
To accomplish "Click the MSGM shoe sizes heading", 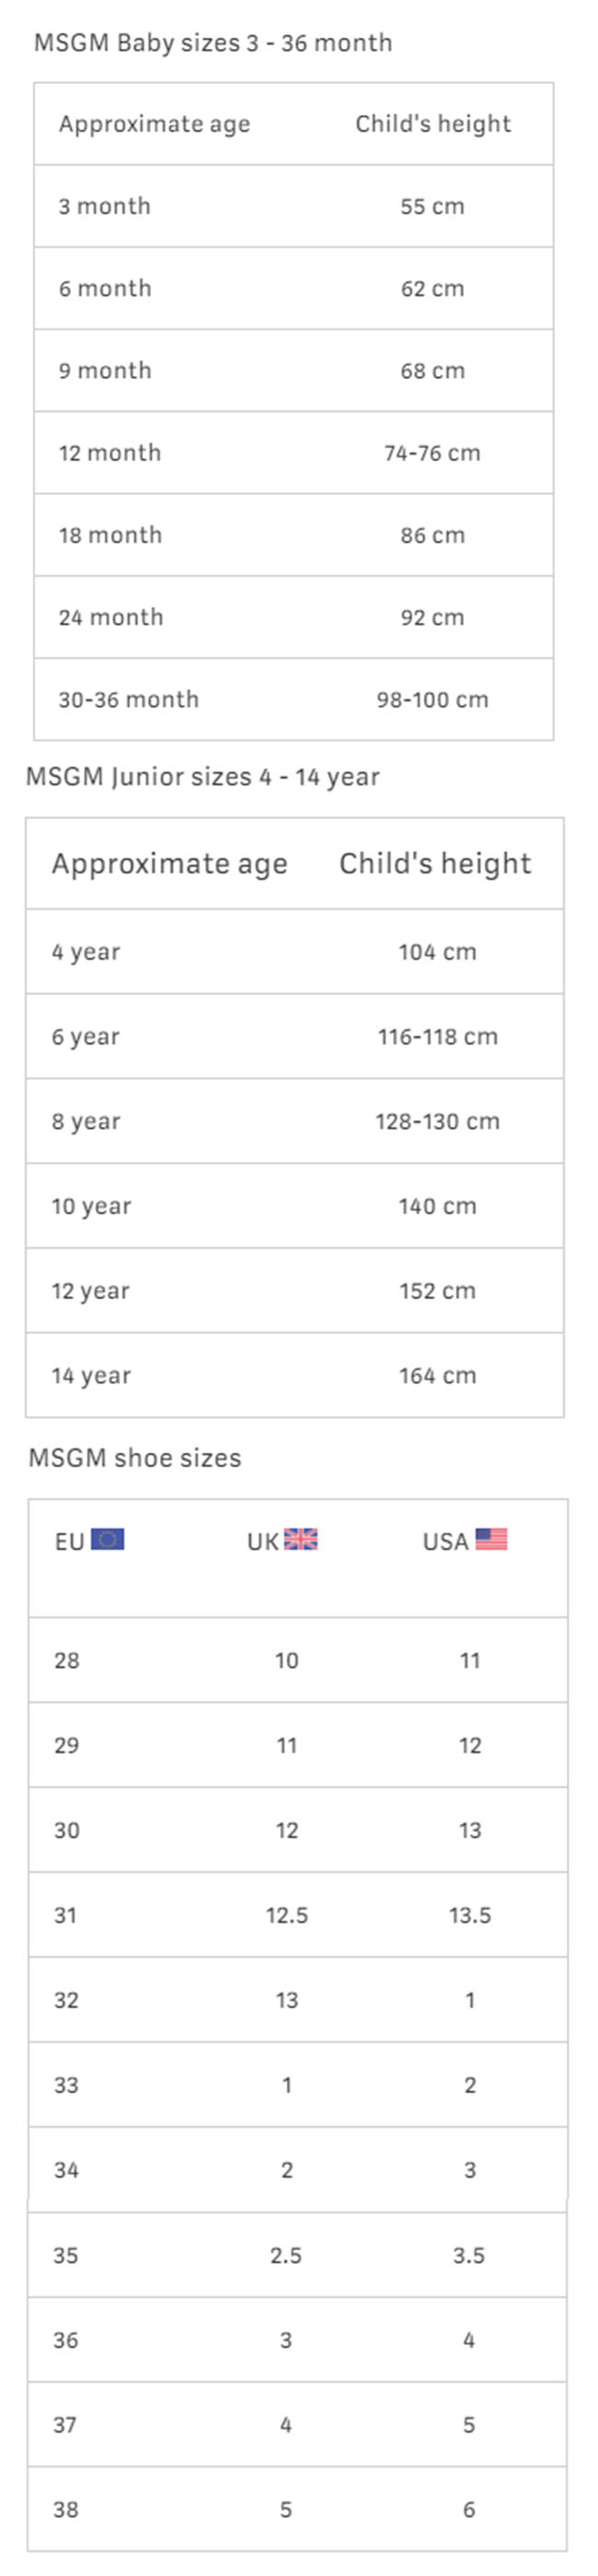I will (x=135, y=1458).
